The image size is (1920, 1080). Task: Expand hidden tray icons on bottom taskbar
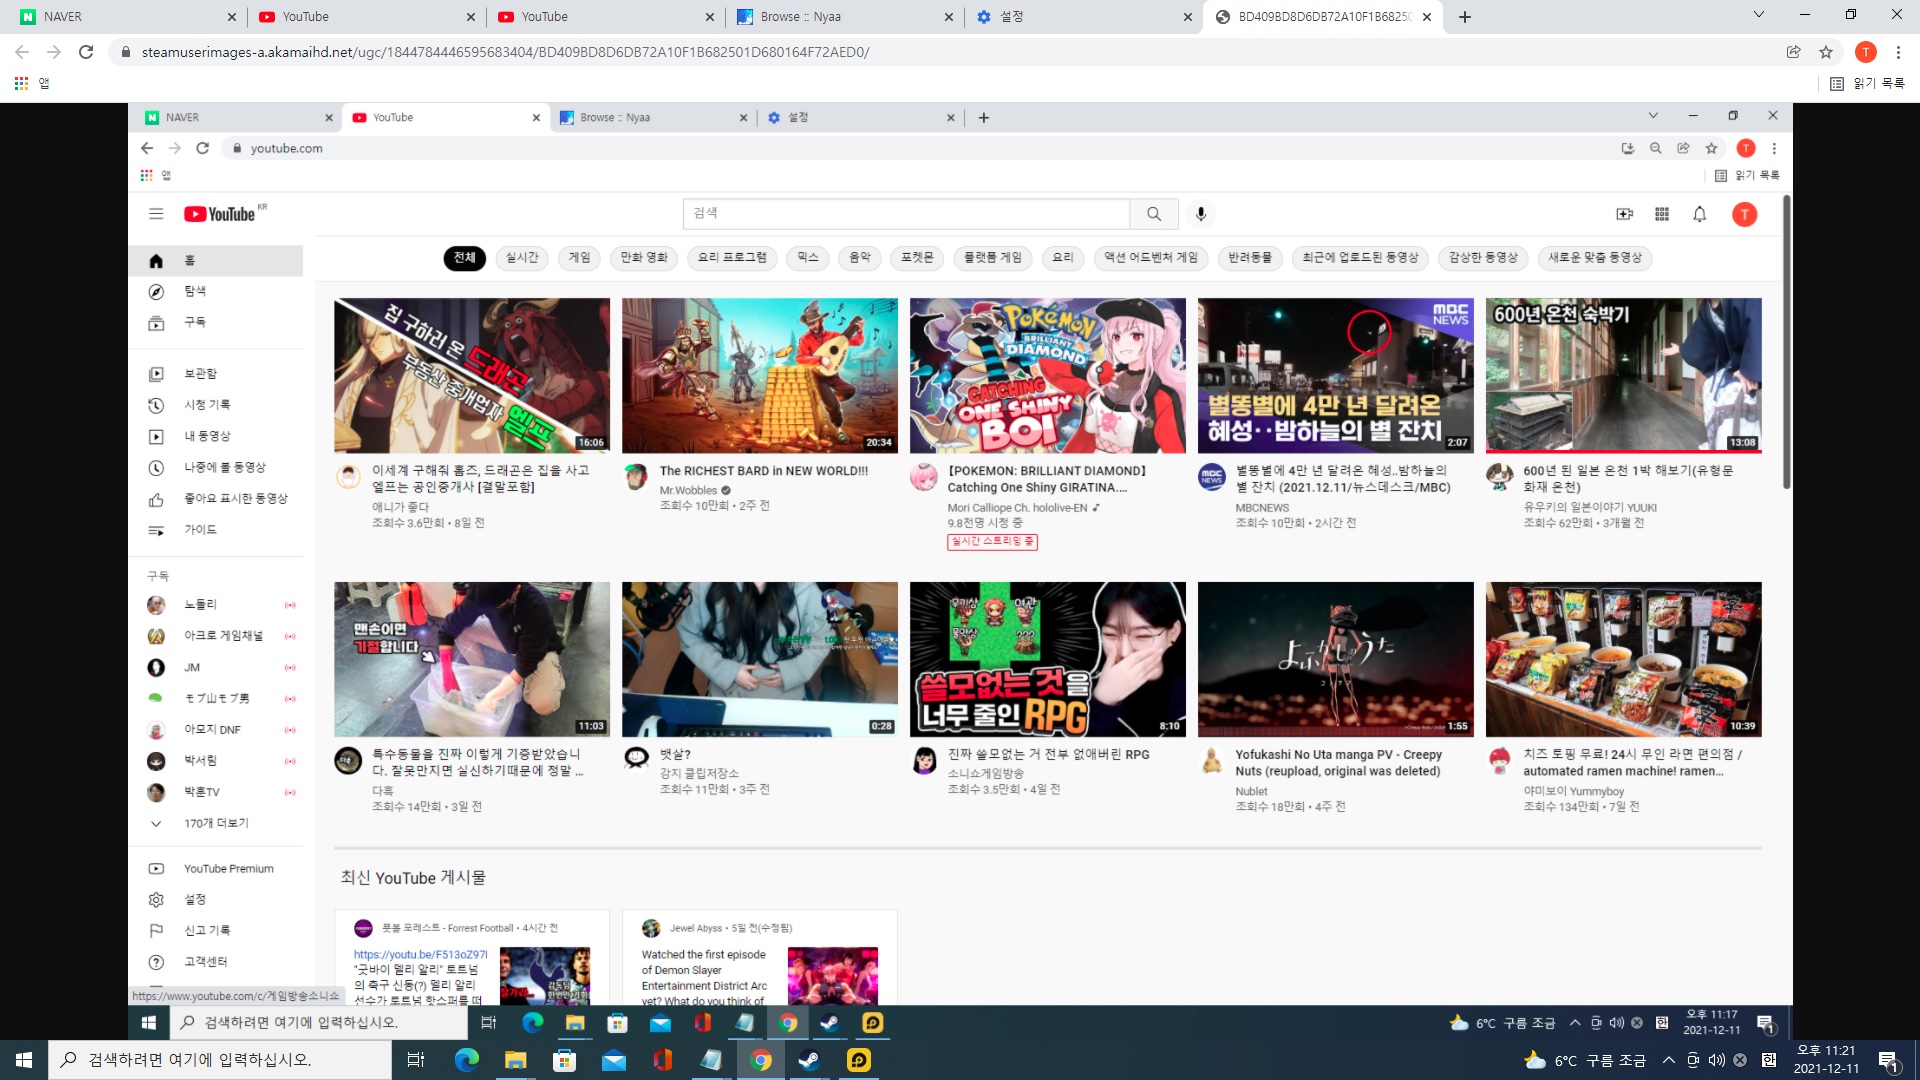tap(1668, 1060)
